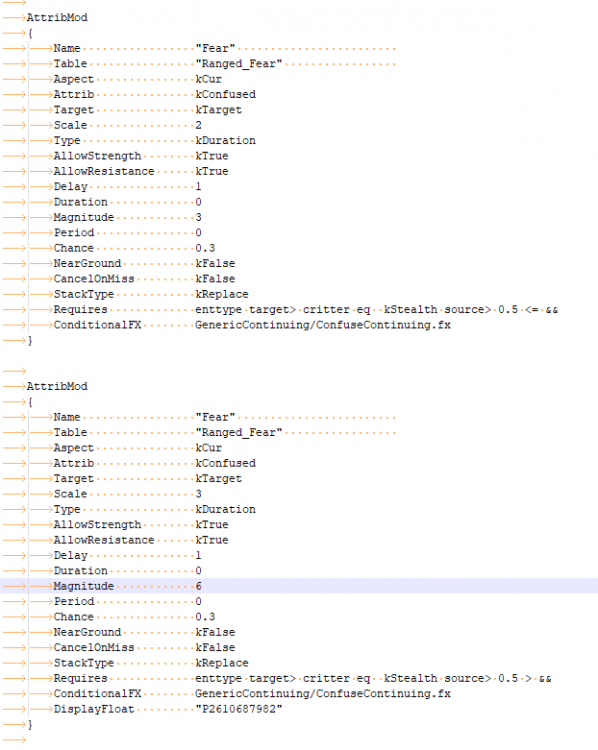Click the opening brace of the first AttribMod block
The height and width of the screenshot is (750, 598).
point(30,33)
